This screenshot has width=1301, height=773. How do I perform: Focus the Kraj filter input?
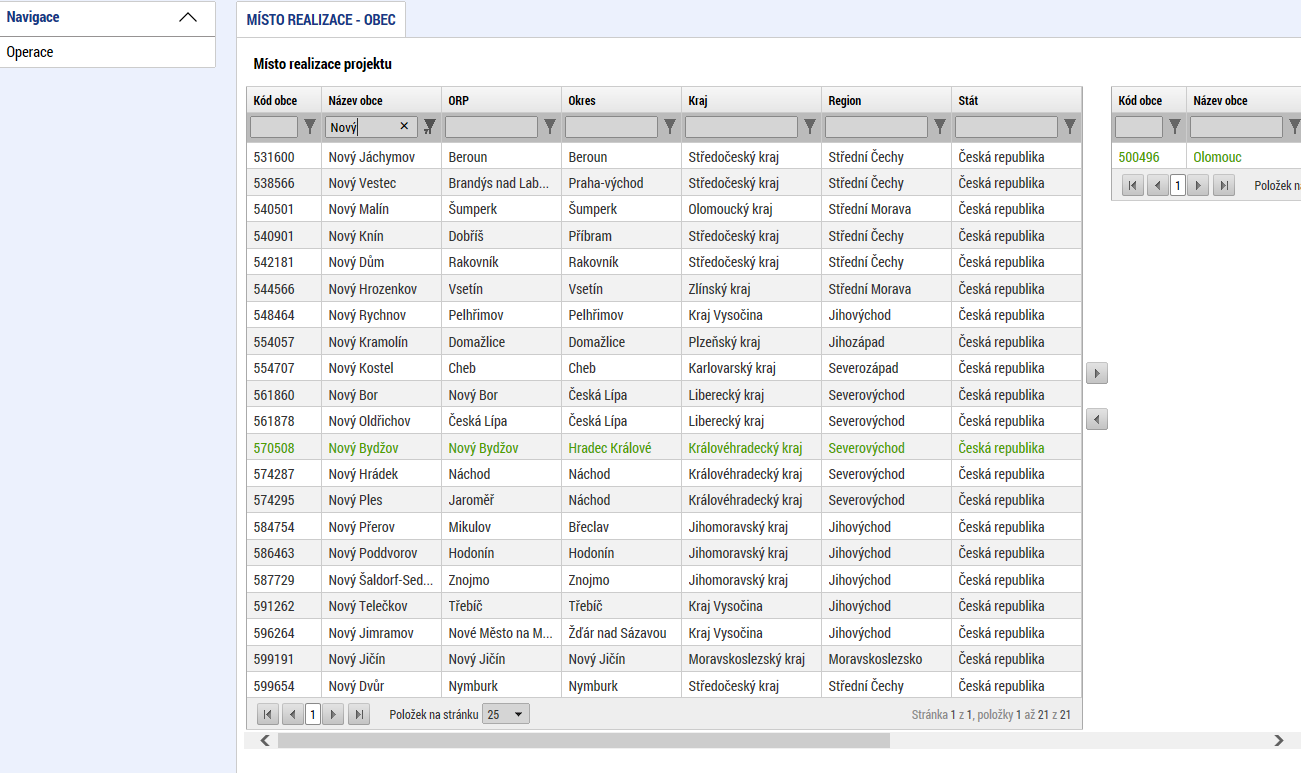741,127
